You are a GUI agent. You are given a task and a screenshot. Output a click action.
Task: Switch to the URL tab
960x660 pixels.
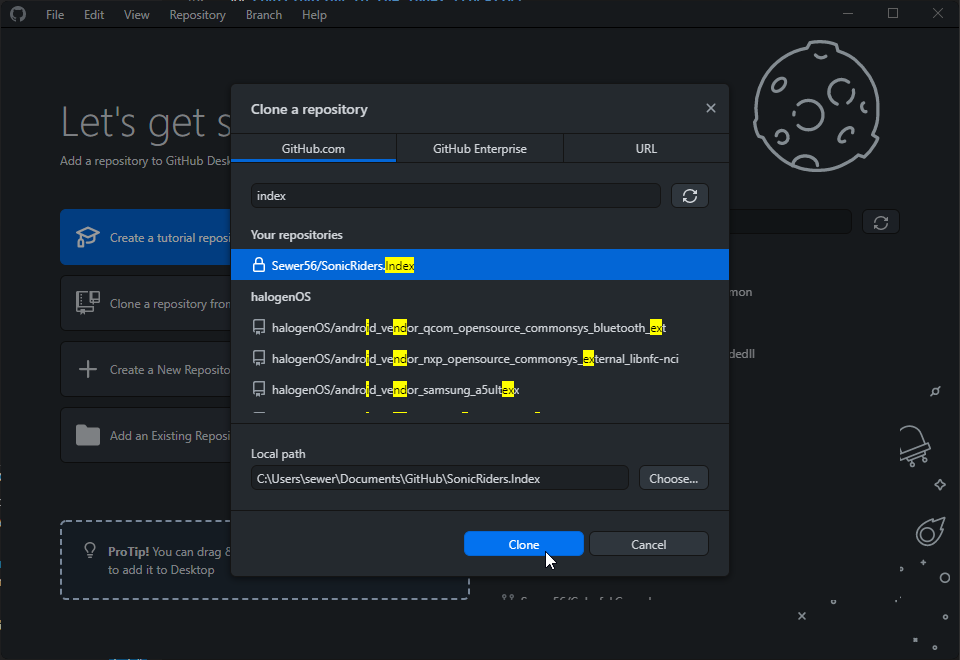point(646,148)
